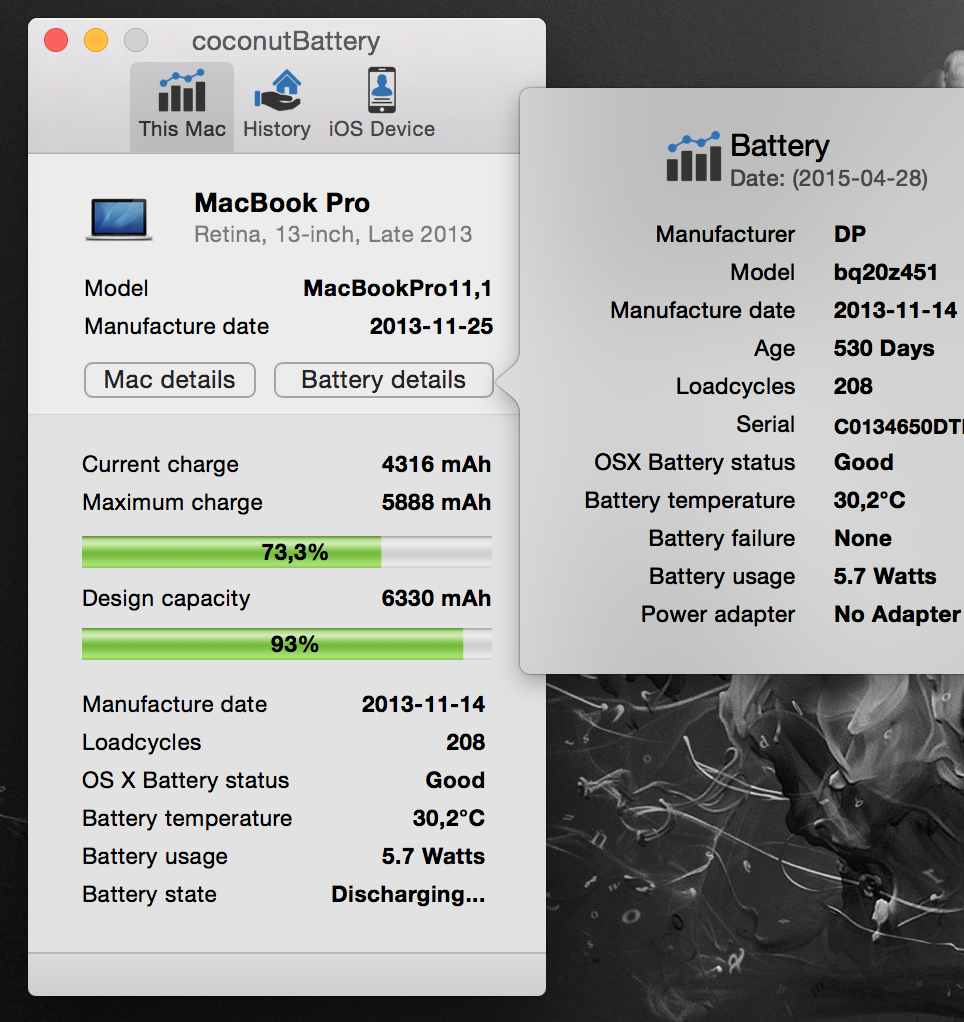
Task: Select design capacity value 6330 mAh
Action: tap(436, 598)
